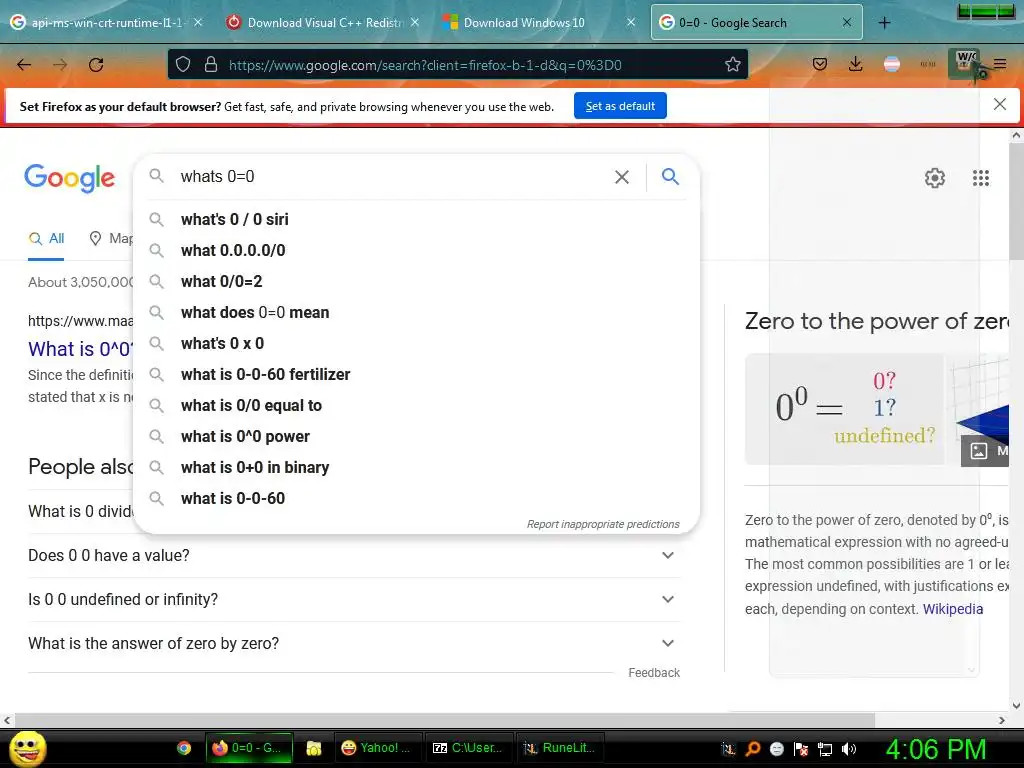Click the vertical page scrollbar thumb
Screen dimensions: 1024x768
click(1016, 201)
